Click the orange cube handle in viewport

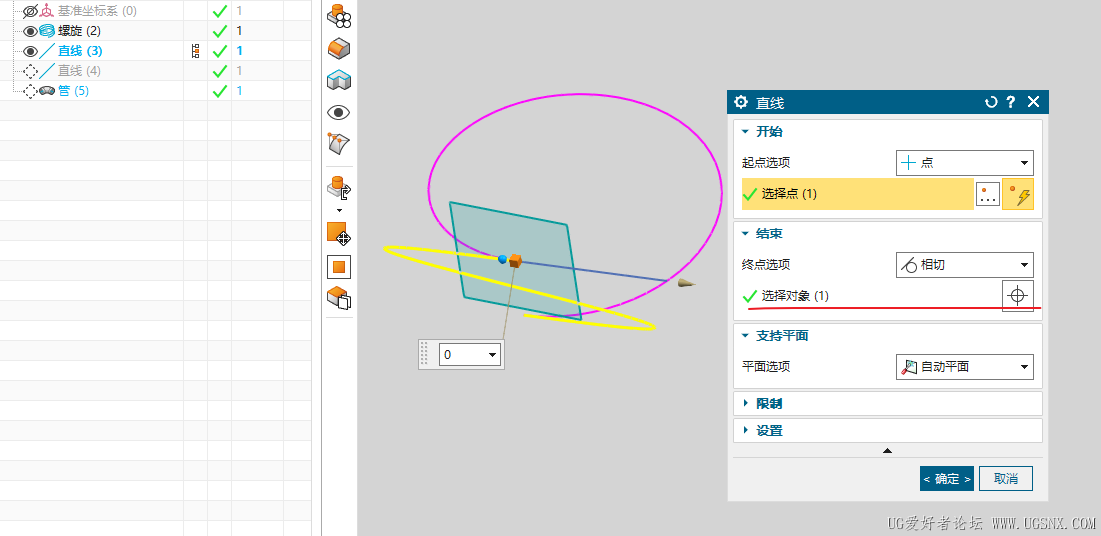click(x=515, y=261)
